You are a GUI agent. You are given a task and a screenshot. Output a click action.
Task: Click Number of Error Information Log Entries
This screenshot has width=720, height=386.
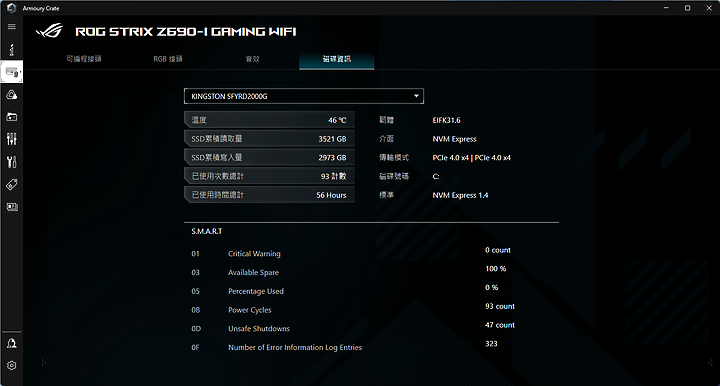click(295, 347)
